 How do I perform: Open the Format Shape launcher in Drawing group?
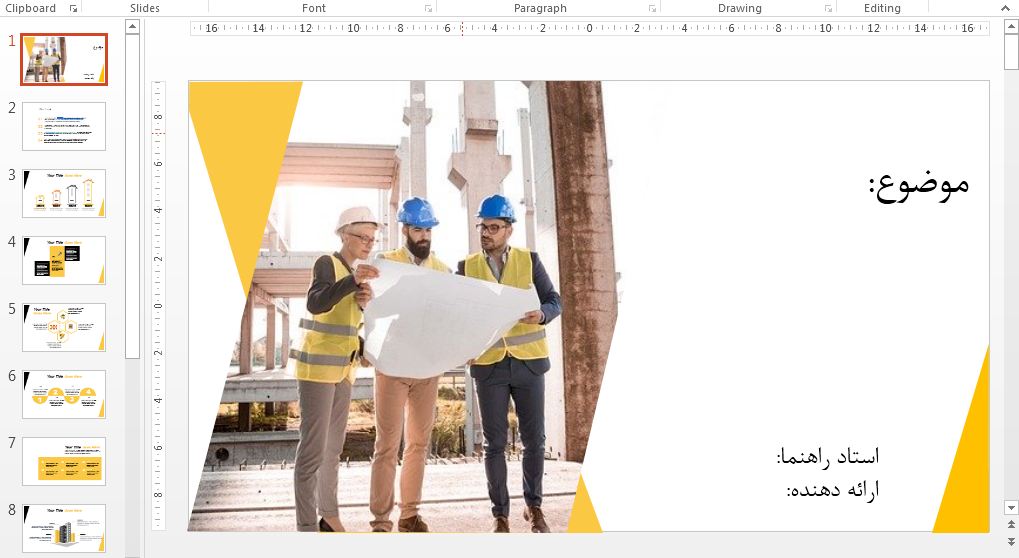pos(828,9)
